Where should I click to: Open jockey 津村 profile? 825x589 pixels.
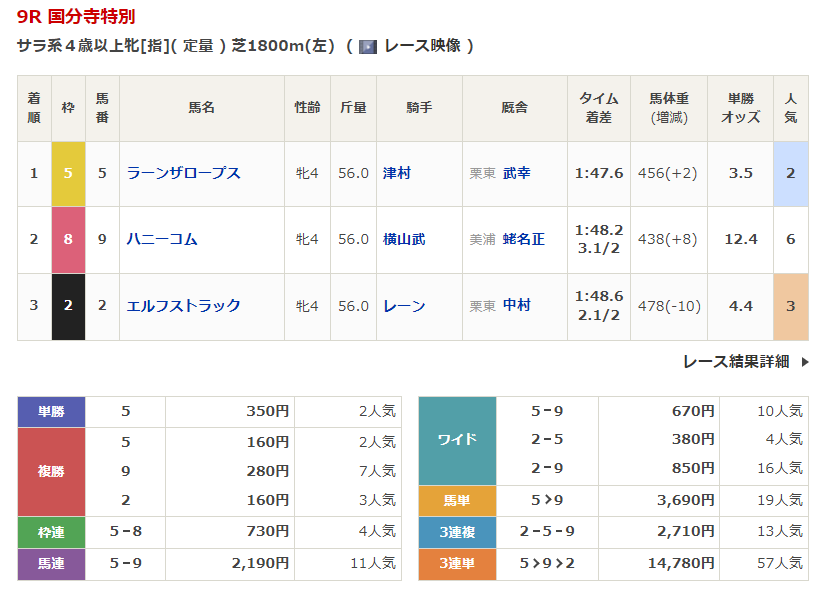pyautogui.click(x=397, y=173)
